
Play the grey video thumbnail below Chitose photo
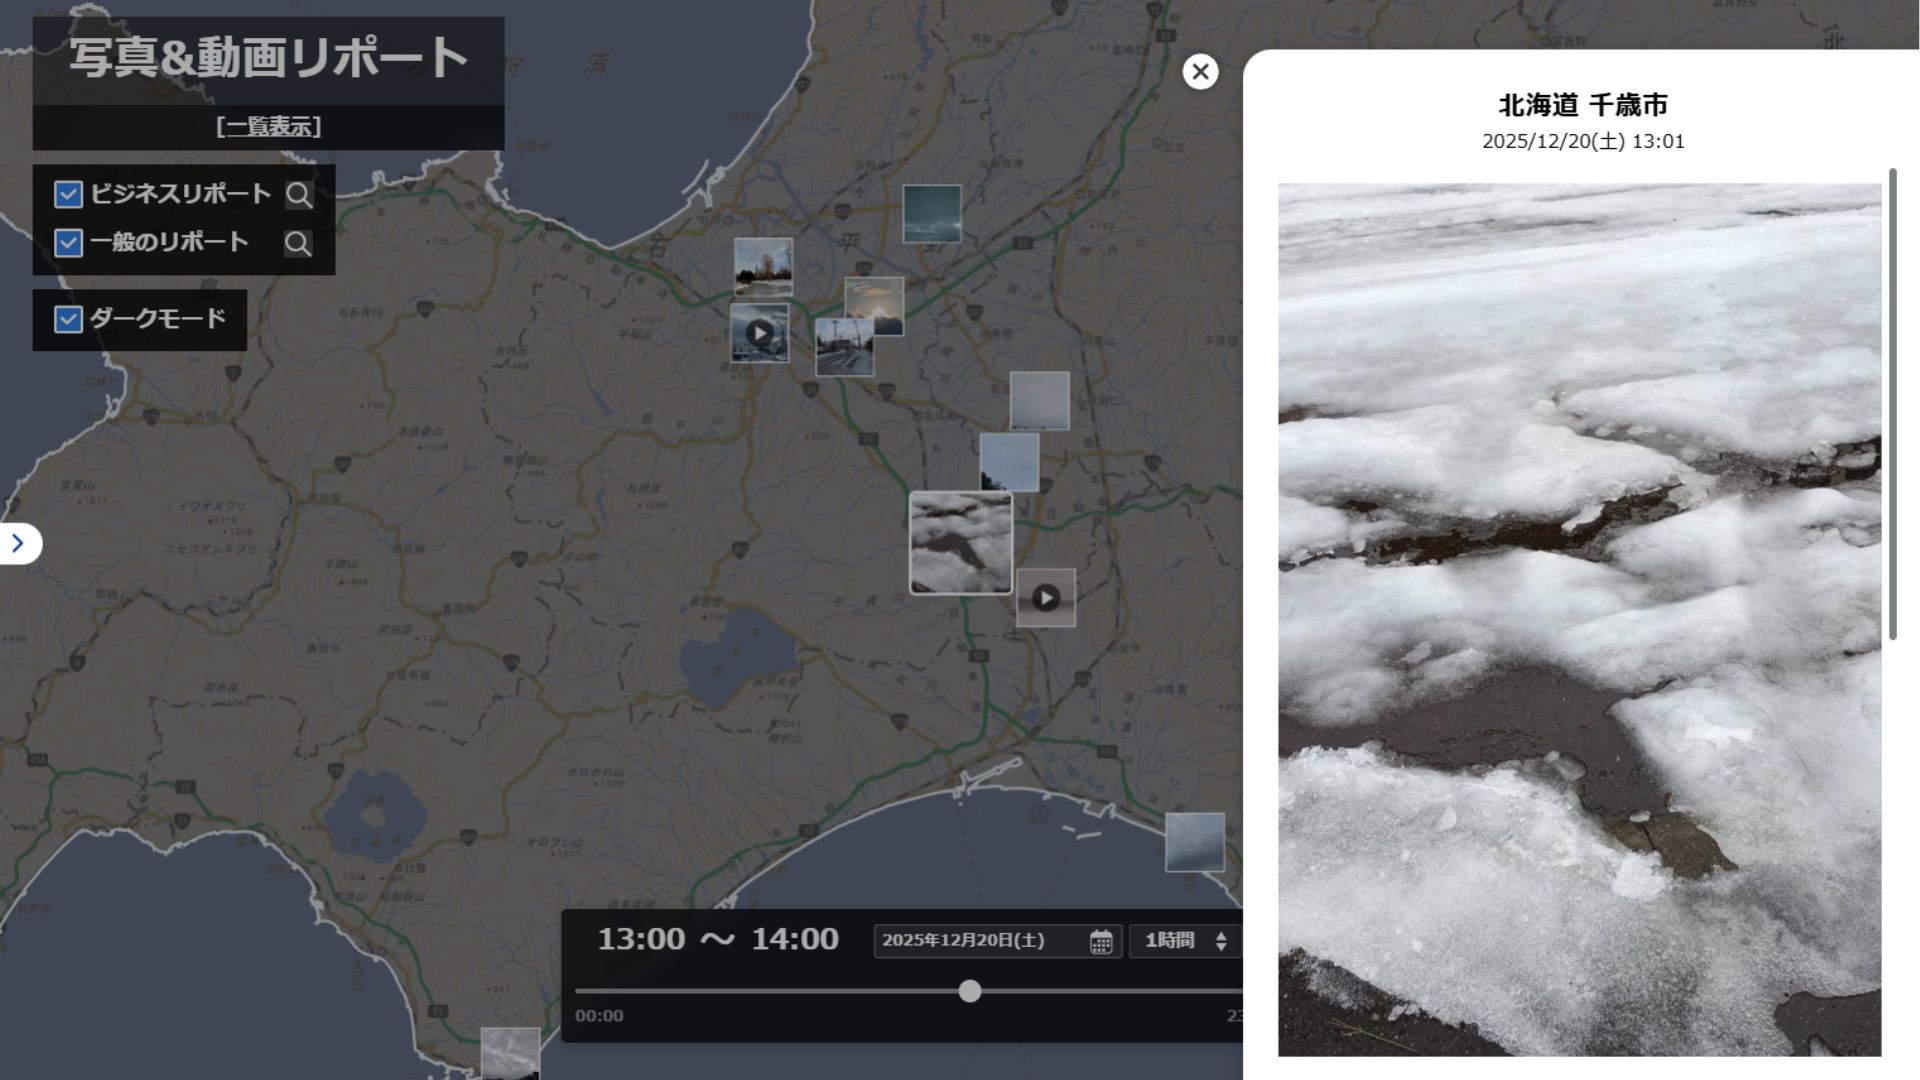pyautogui.click(x=1046, y=598)
